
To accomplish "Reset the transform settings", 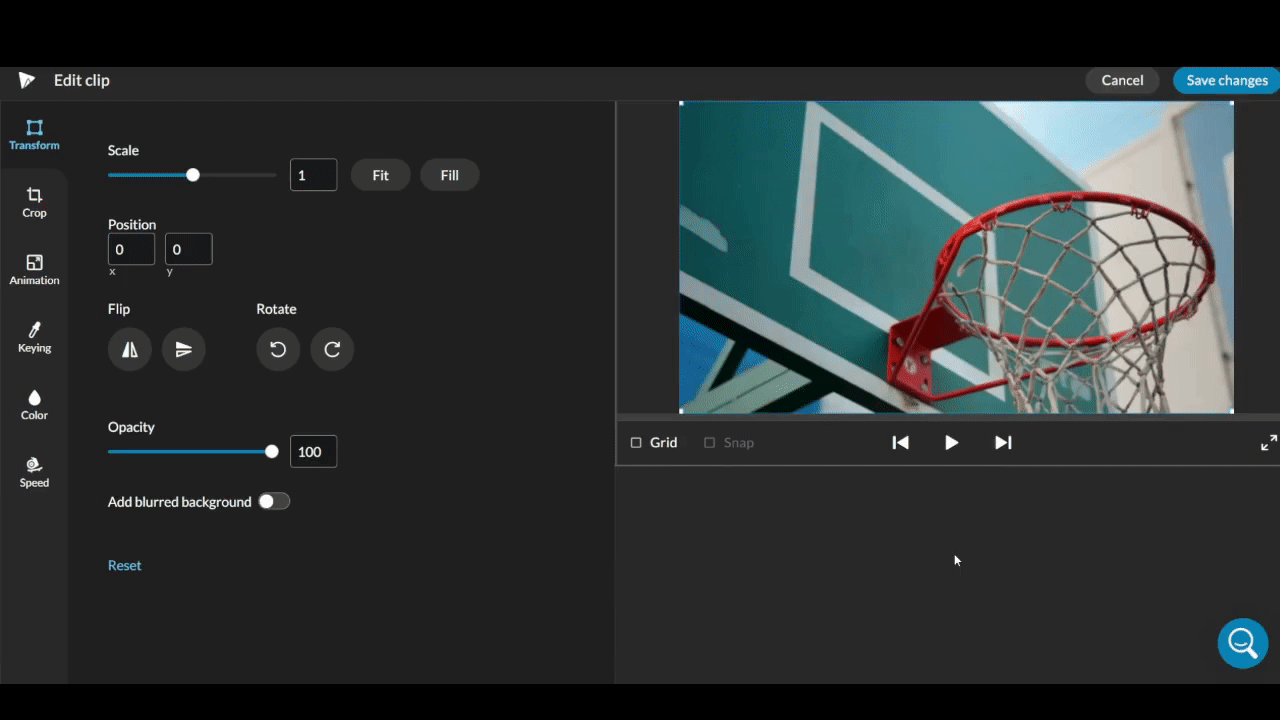I will pyautogui.click(x=124, y=565).
